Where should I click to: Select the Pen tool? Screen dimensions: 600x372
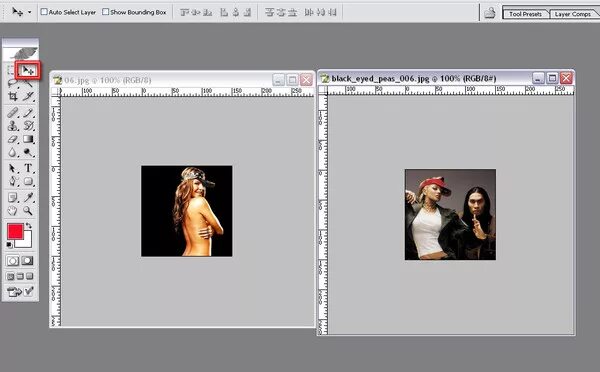tap(13, 181)
